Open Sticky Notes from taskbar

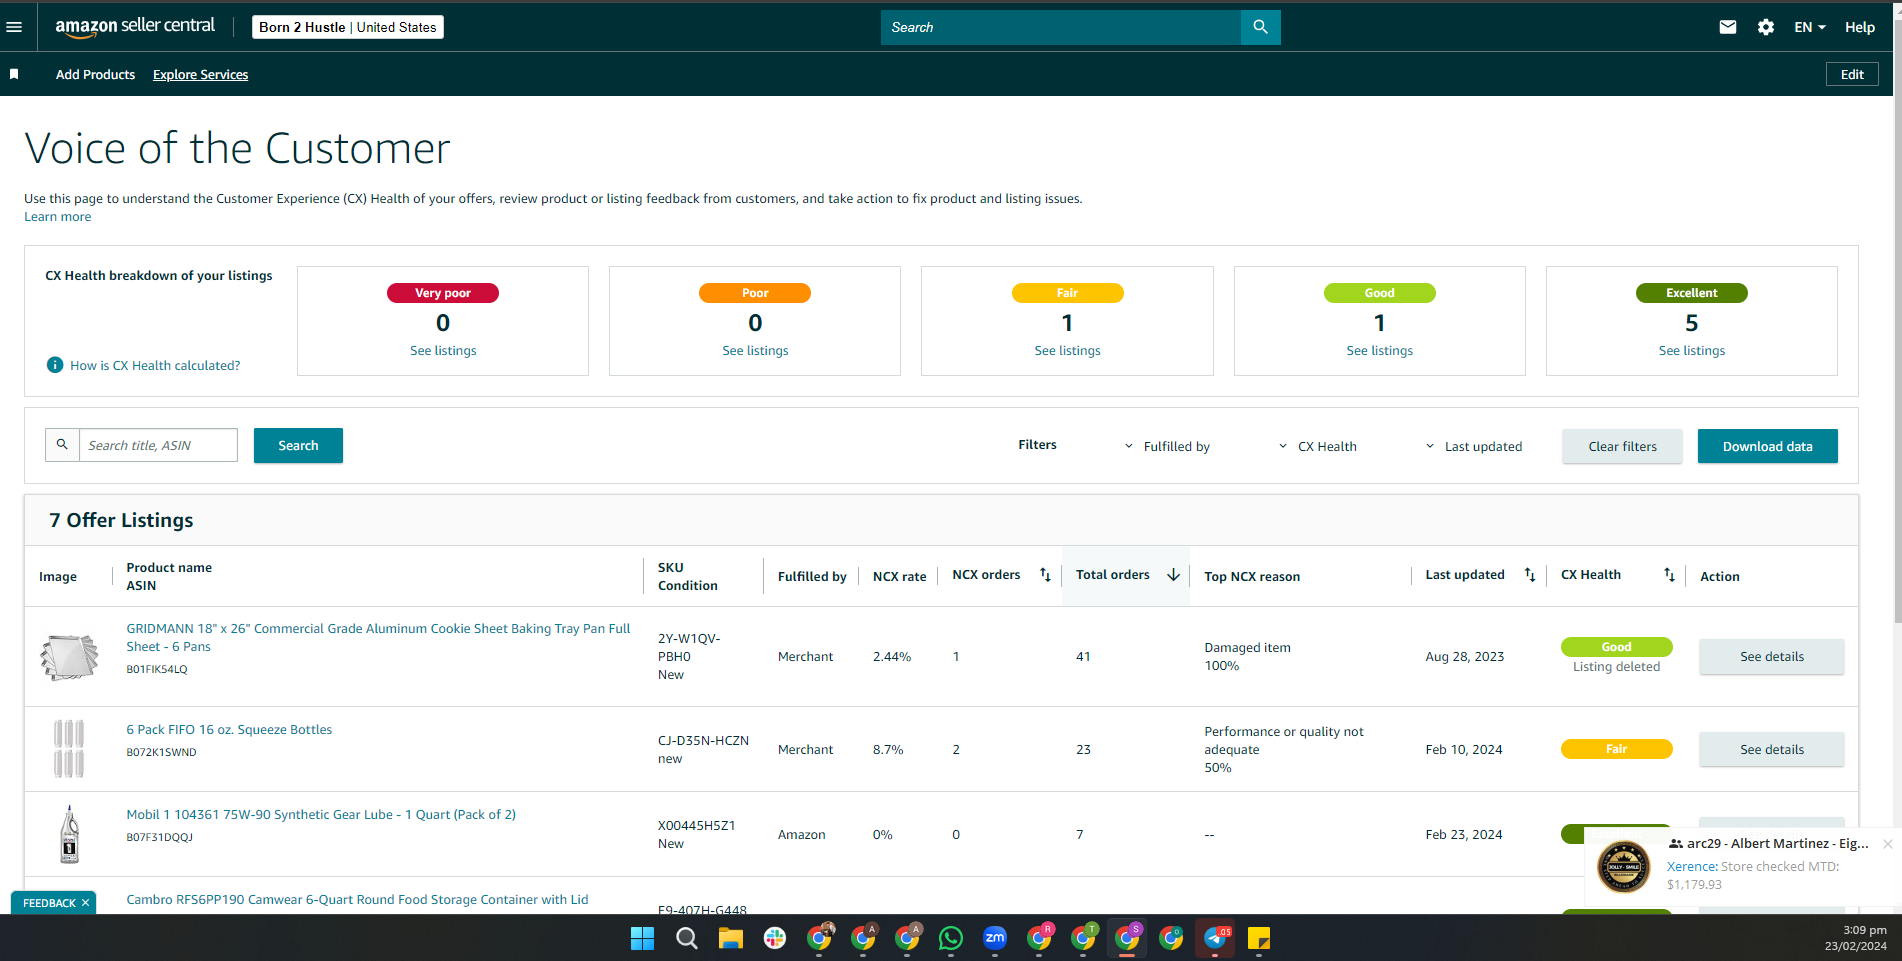(x=1259, y=938)
